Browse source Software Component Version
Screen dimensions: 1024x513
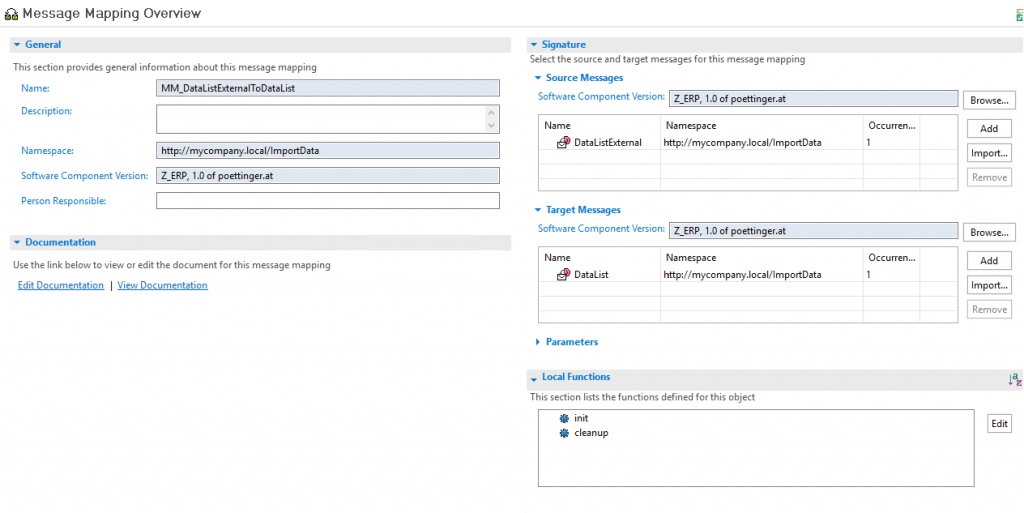click(989, 101)
